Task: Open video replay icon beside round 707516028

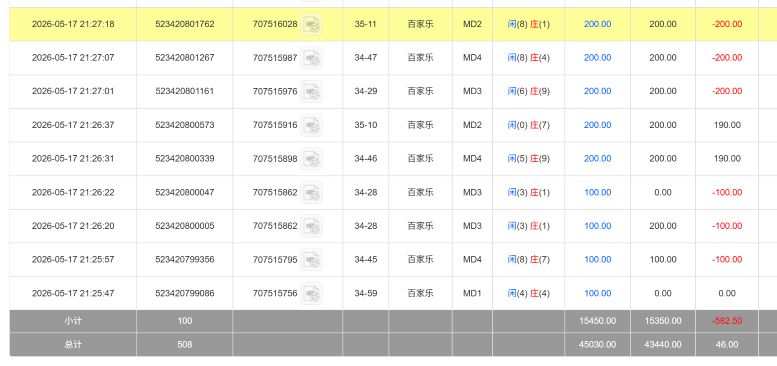Action: (311, 24)
